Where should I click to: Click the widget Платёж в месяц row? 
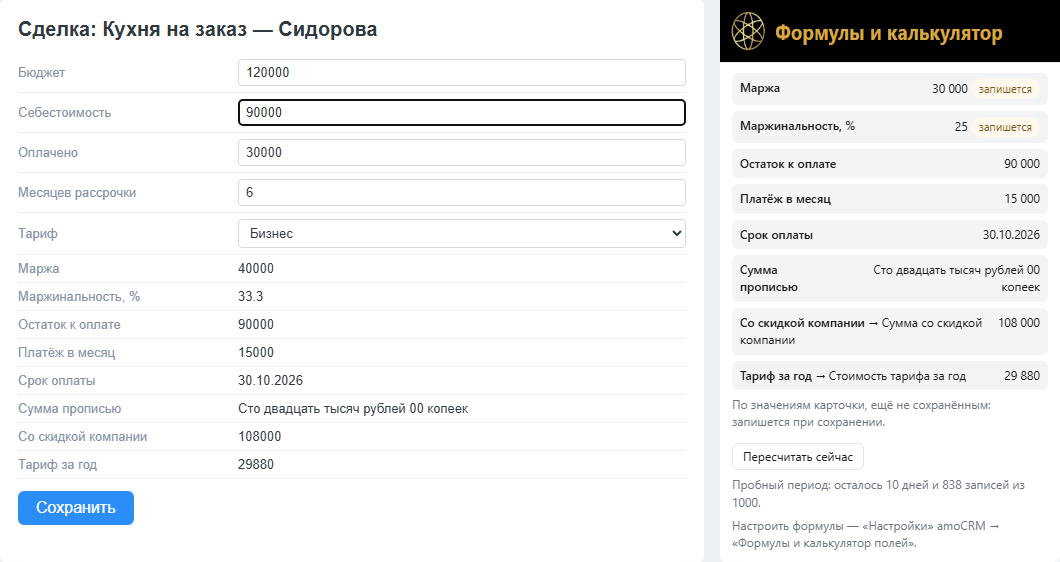click(890, 199)
